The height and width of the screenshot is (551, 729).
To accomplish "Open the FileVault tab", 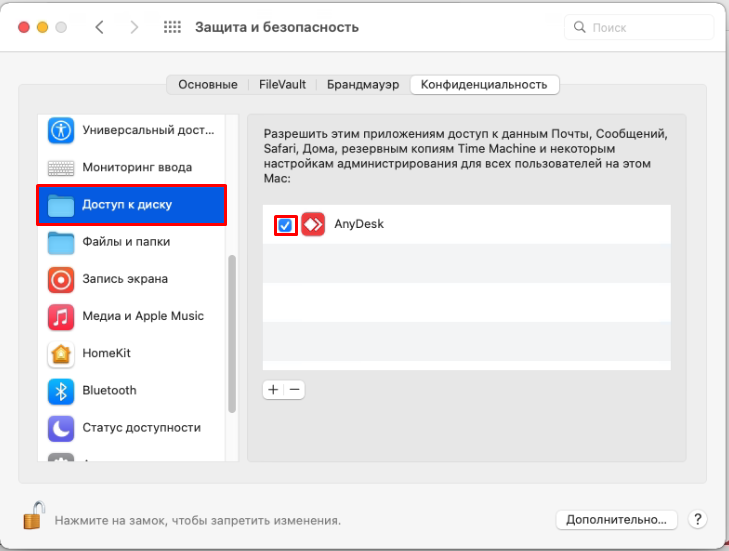I will pos(282,85).
